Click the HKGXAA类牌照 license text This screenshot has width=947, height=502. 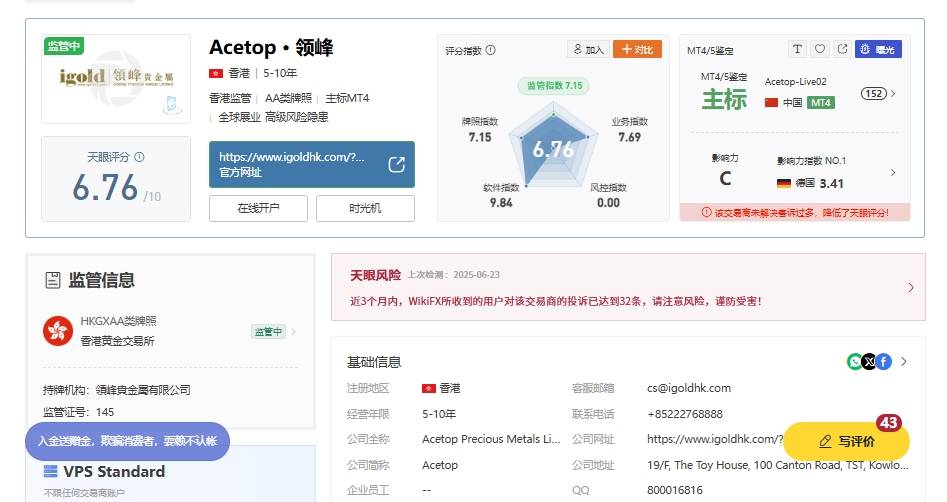[x=118, y=321]
